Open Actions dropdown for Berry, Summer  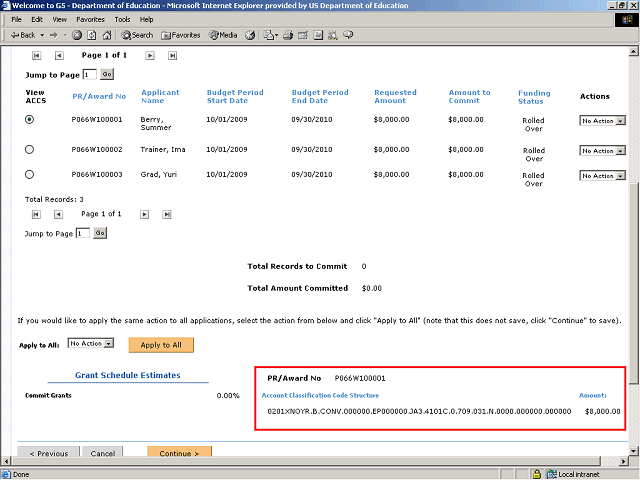602,121
